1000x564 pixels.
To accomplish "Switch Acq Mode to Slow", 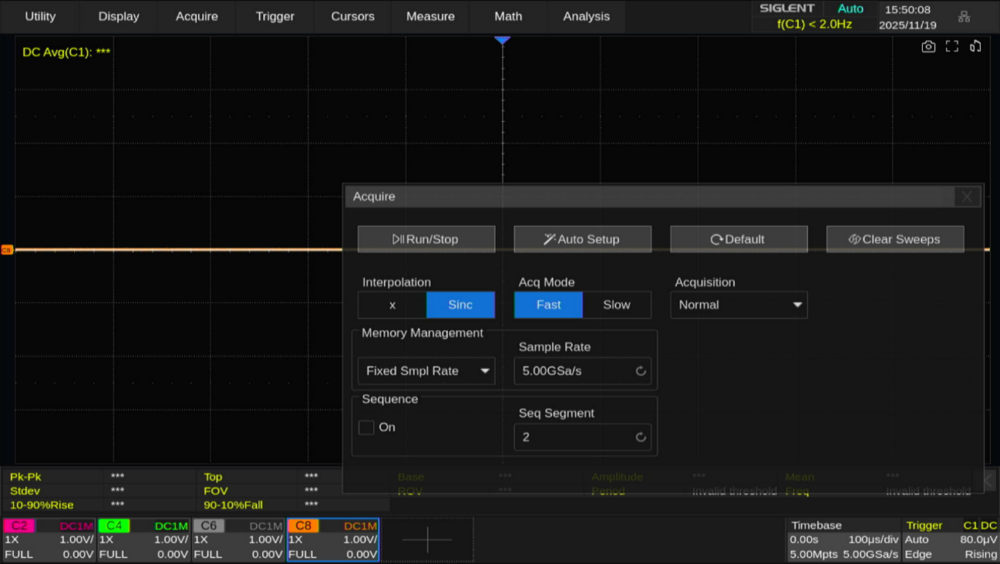I will (x=617, y=305).
